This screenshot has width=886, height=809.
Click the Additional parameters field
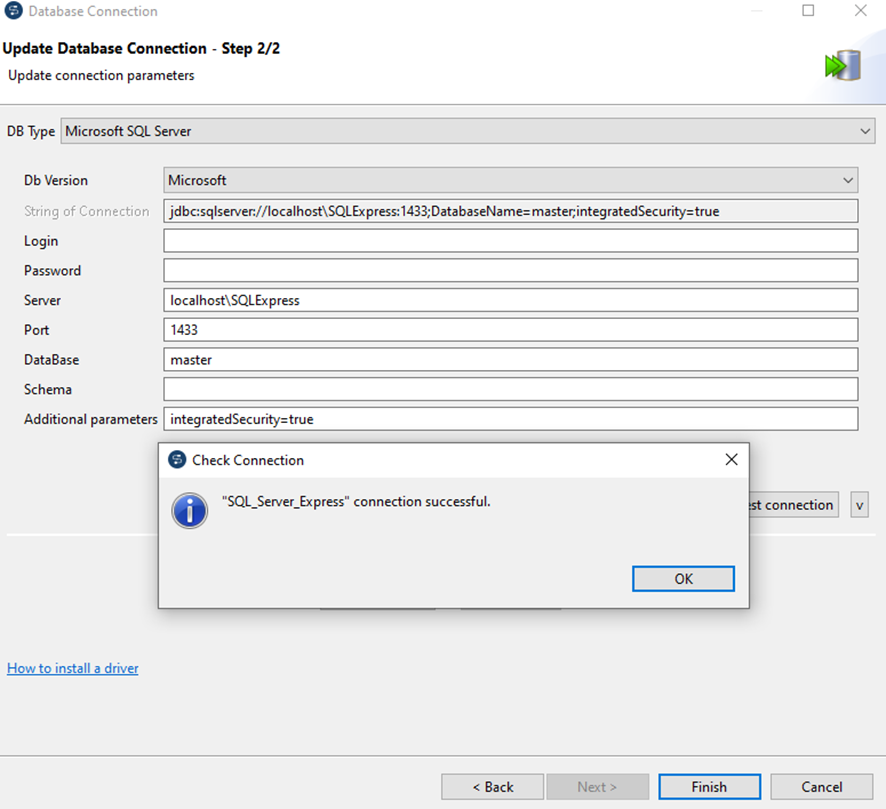click(510, 419)
